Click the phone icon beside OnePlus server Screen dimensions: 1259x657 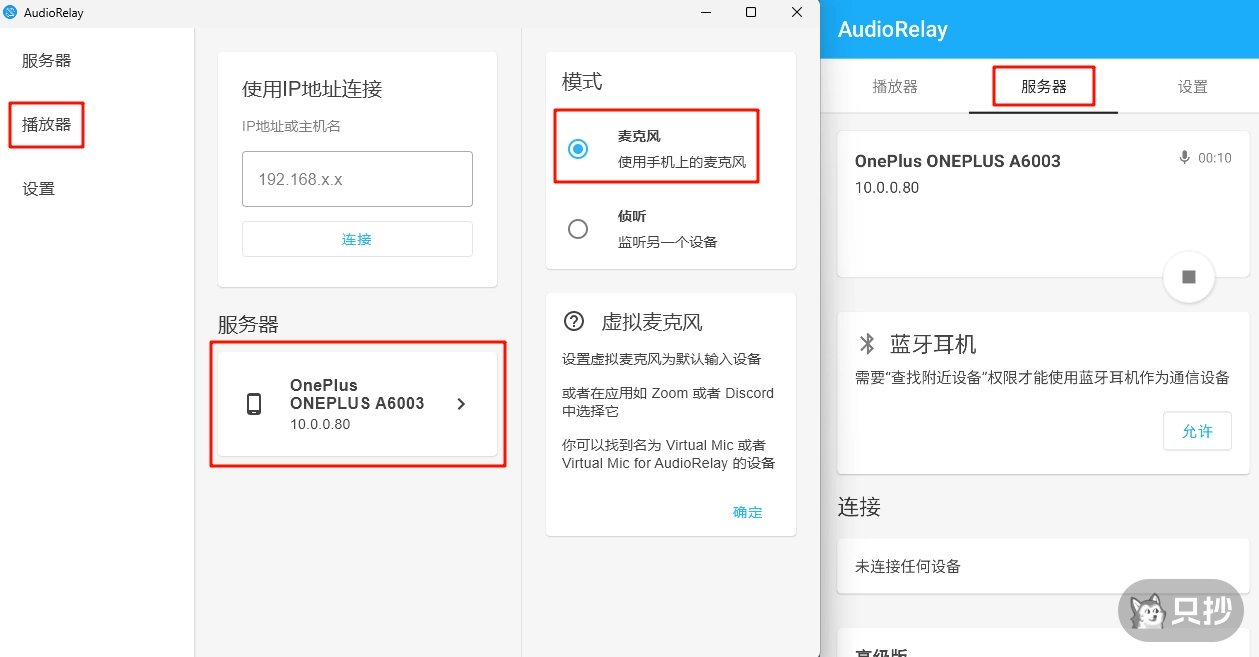point(254,404)
